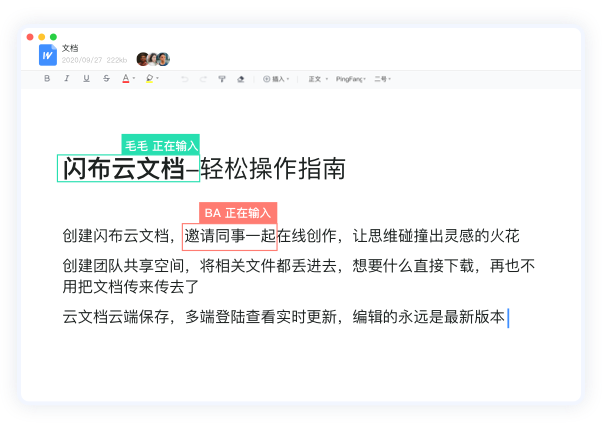
Task: Select the format painter tool
Action: coord(221,78)
